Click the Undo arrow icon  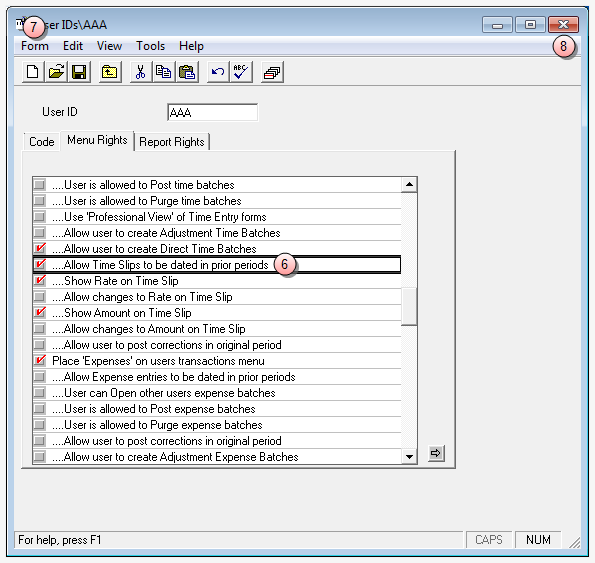pyautogui.click(x=218, y=72)
